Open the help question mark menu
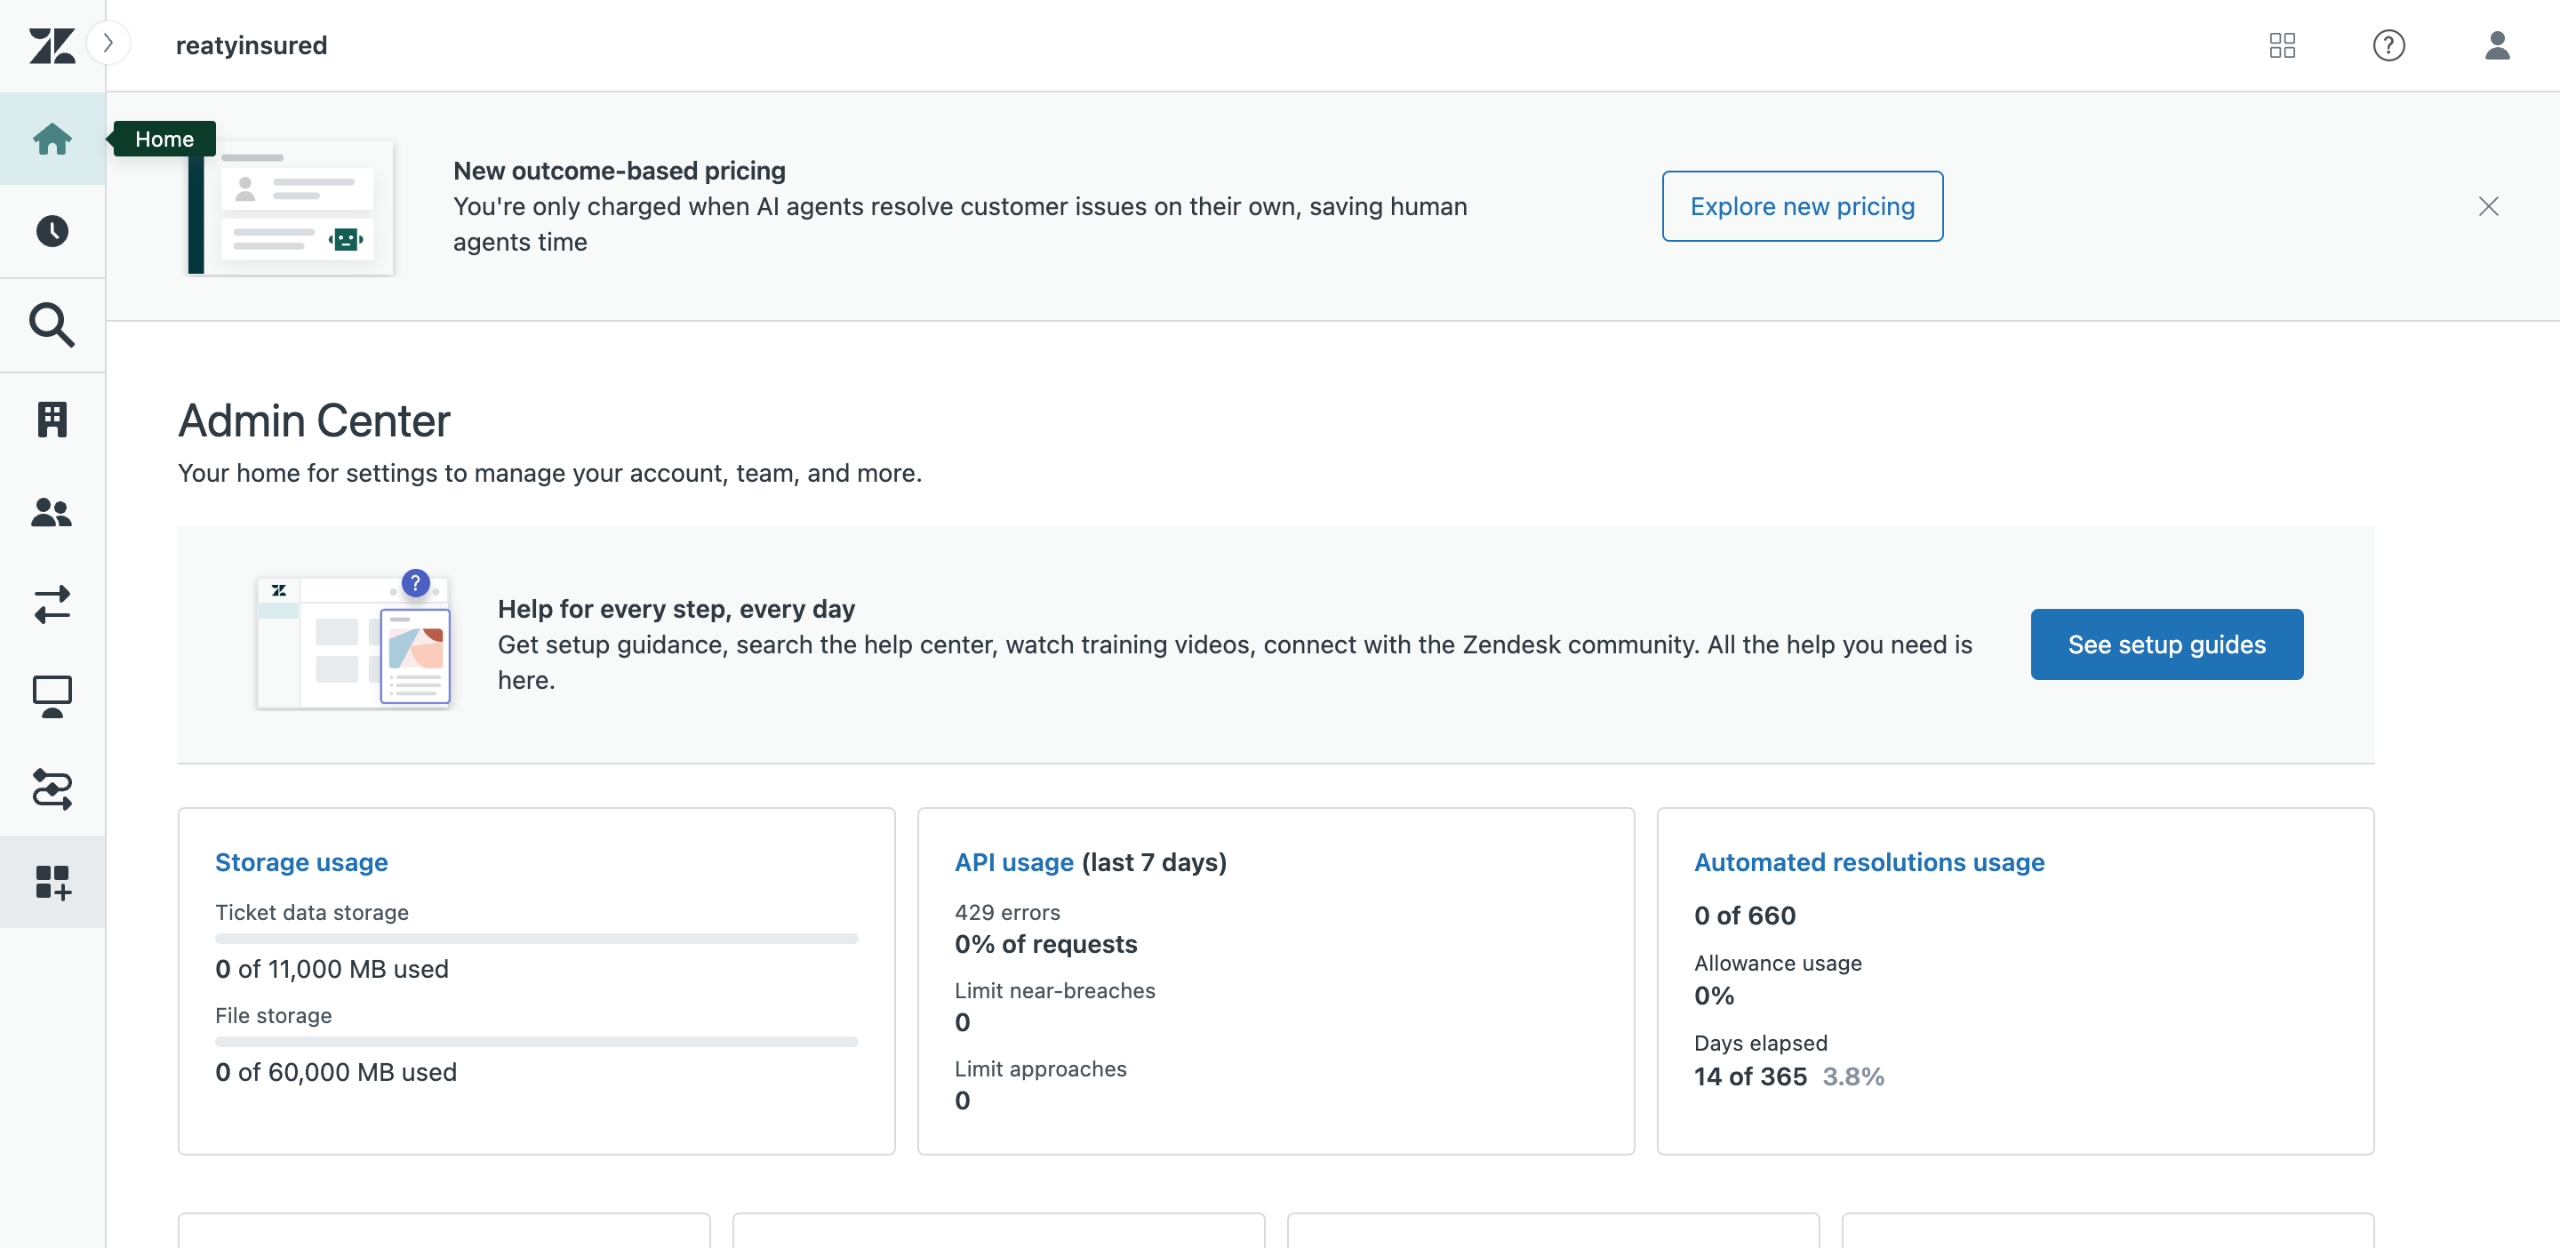This screenshot has width=2560, height=1248. pyautogui.click(x=2389, y=45)
